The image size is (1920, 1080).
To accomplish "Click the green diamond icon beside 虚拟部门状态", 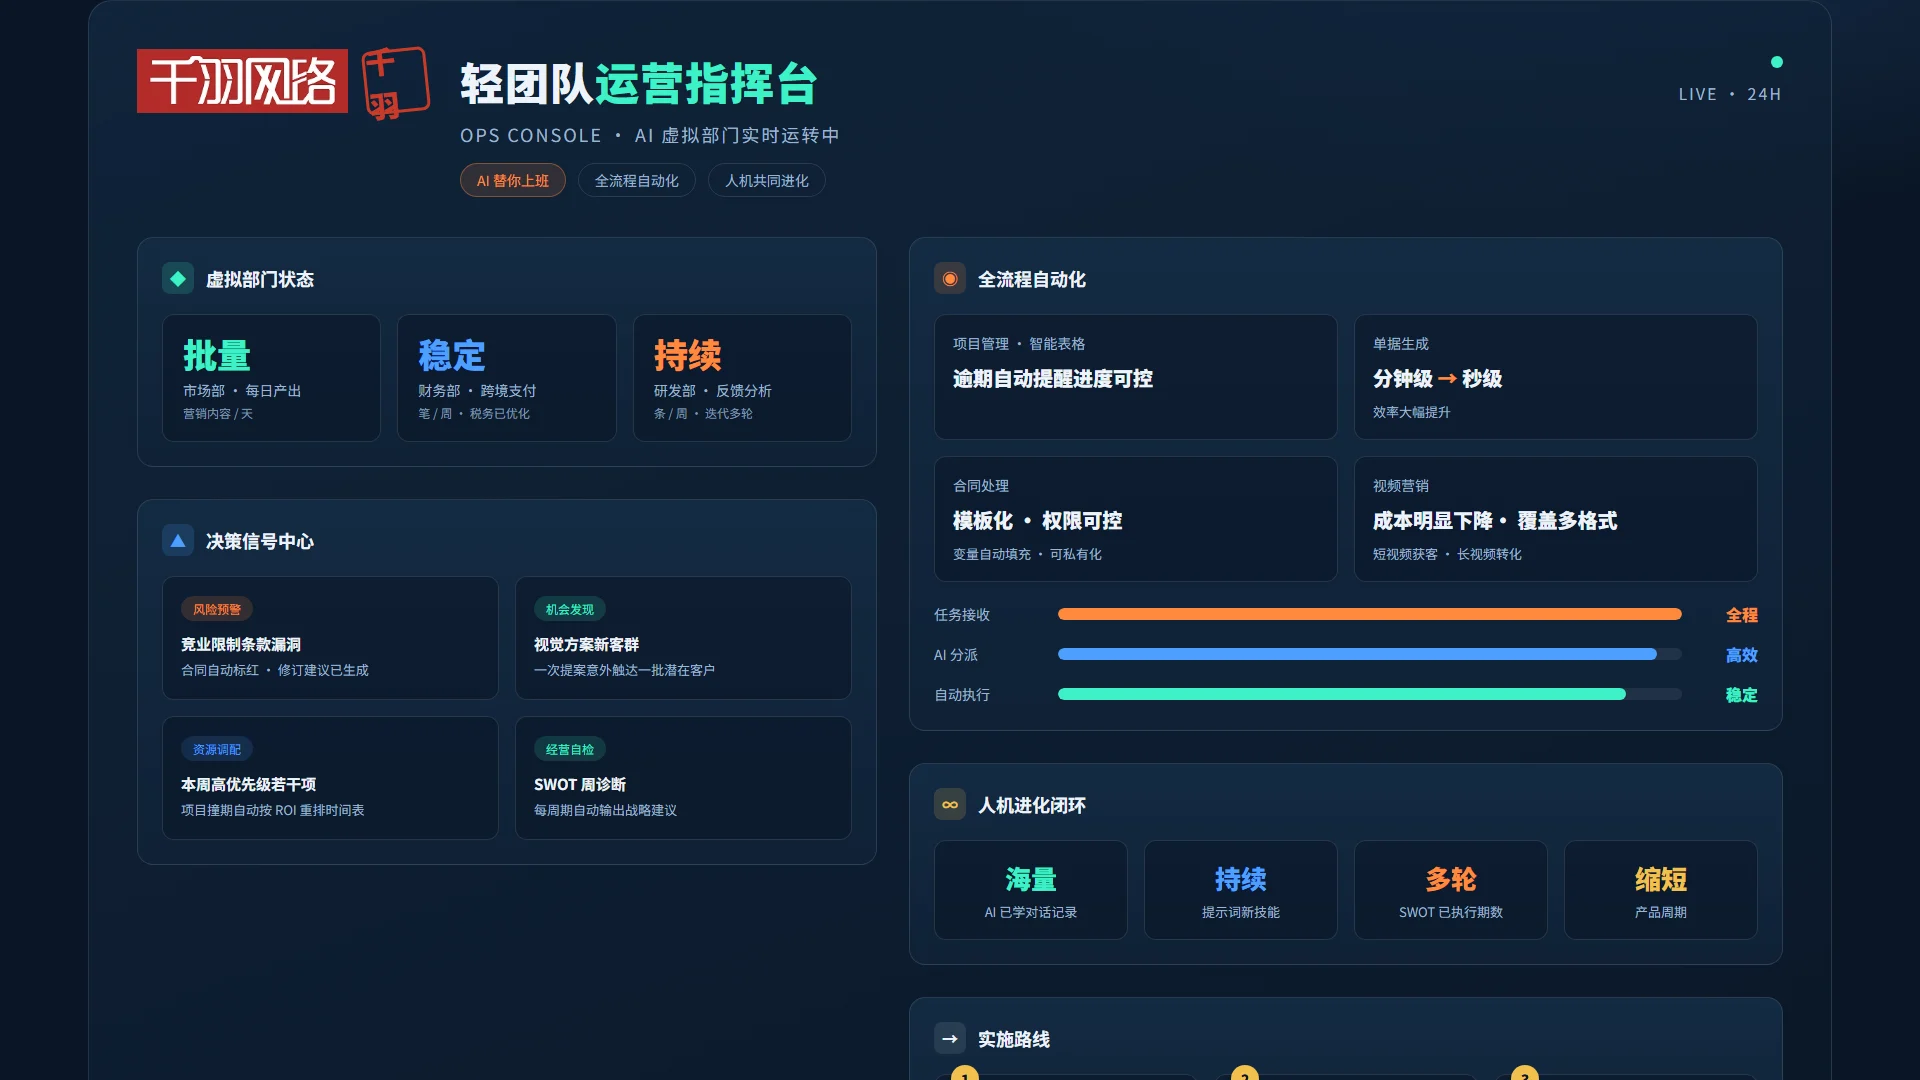I will coord(178,279).
